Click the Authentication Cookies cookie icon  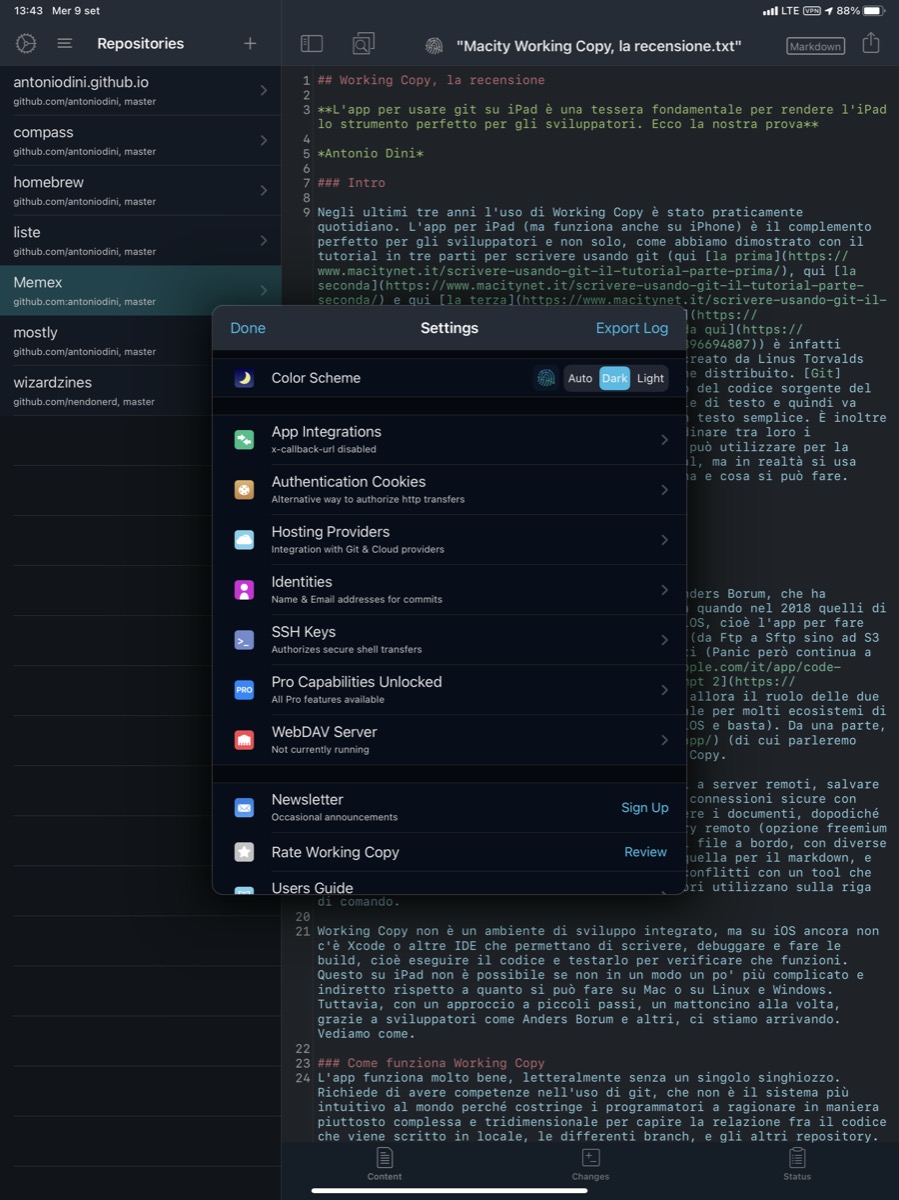point(244,490)
